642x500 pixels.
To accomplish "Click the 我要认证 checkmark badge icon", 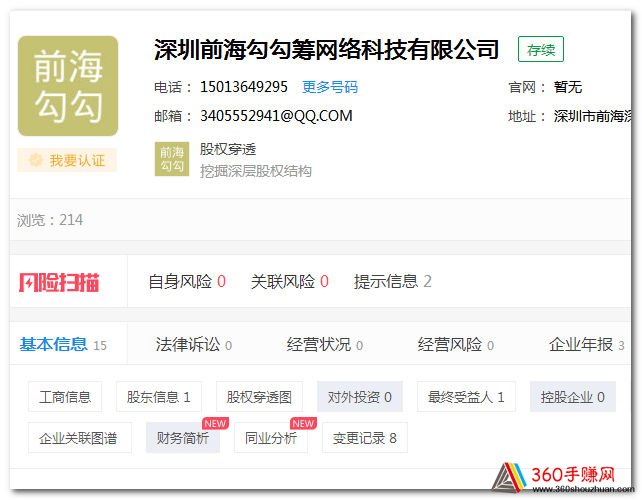I will tap(36, 160).
